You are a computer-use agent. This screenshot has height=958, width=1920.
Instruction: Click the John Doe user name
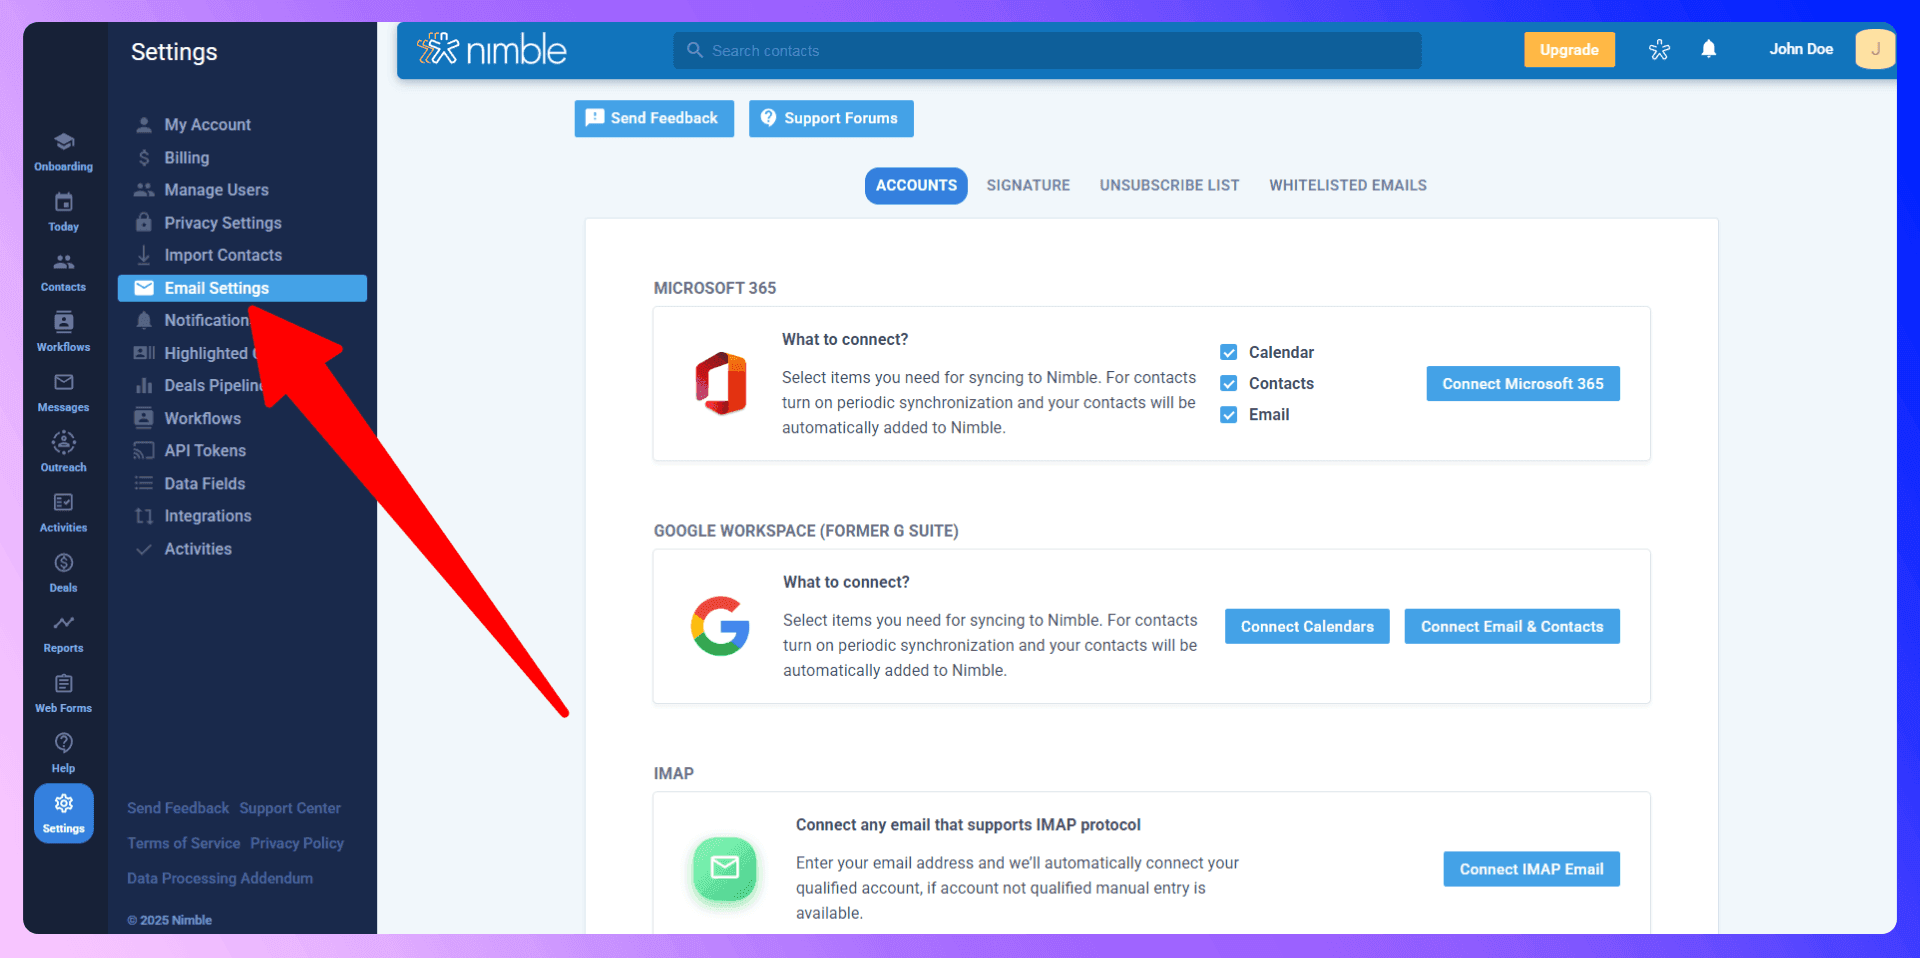tap(1801, 49)
